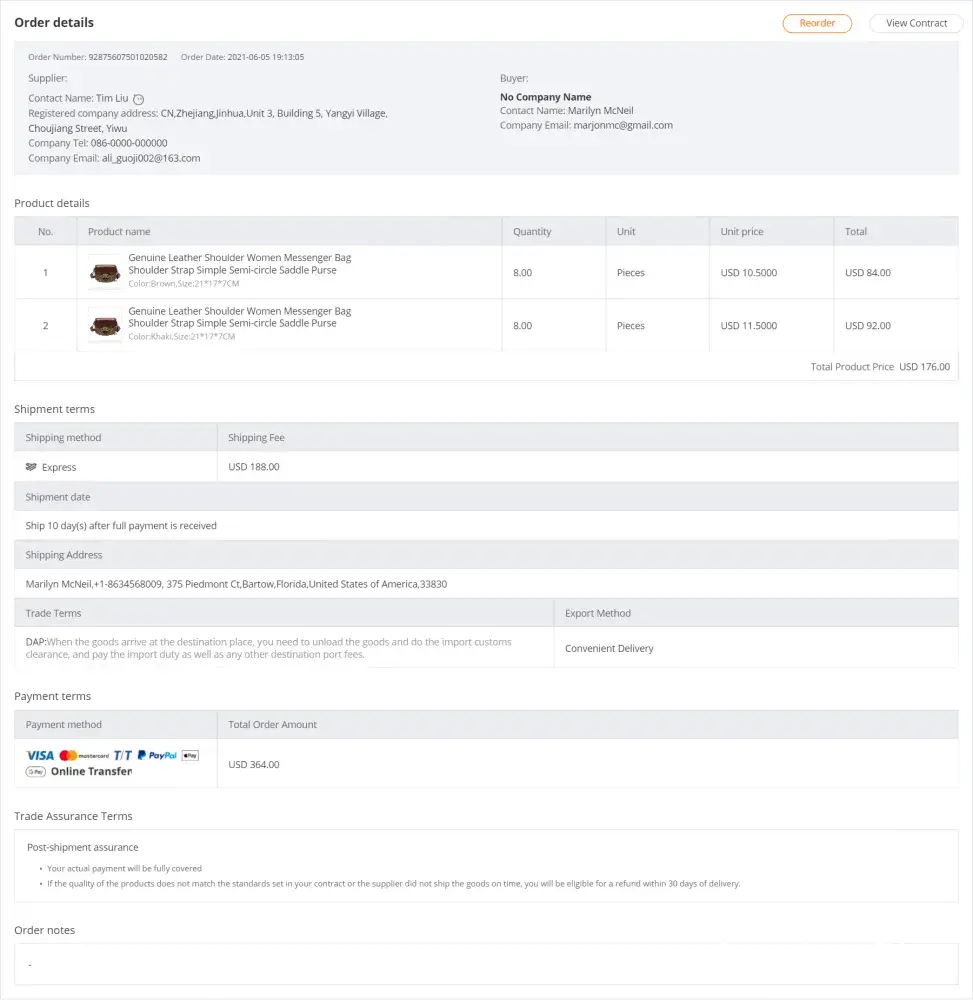Click the Online Transfer payment label
Image resolution: width=973 pixels, height=1000 pixels.
pos(91,772)
